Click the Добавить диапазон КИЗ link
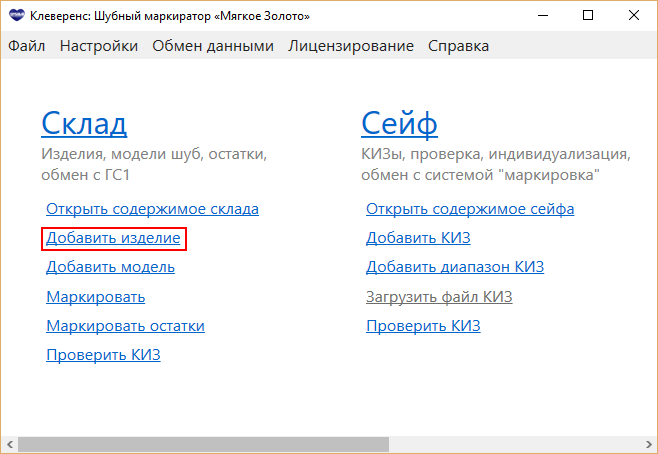The width and height of the screenshot is (658, 454). click(x=455, y=267)
